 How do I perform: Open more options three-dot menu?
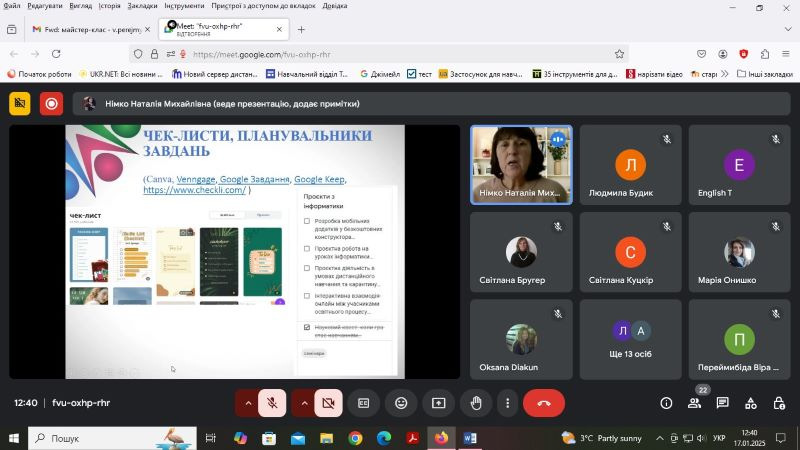[507, 403]
